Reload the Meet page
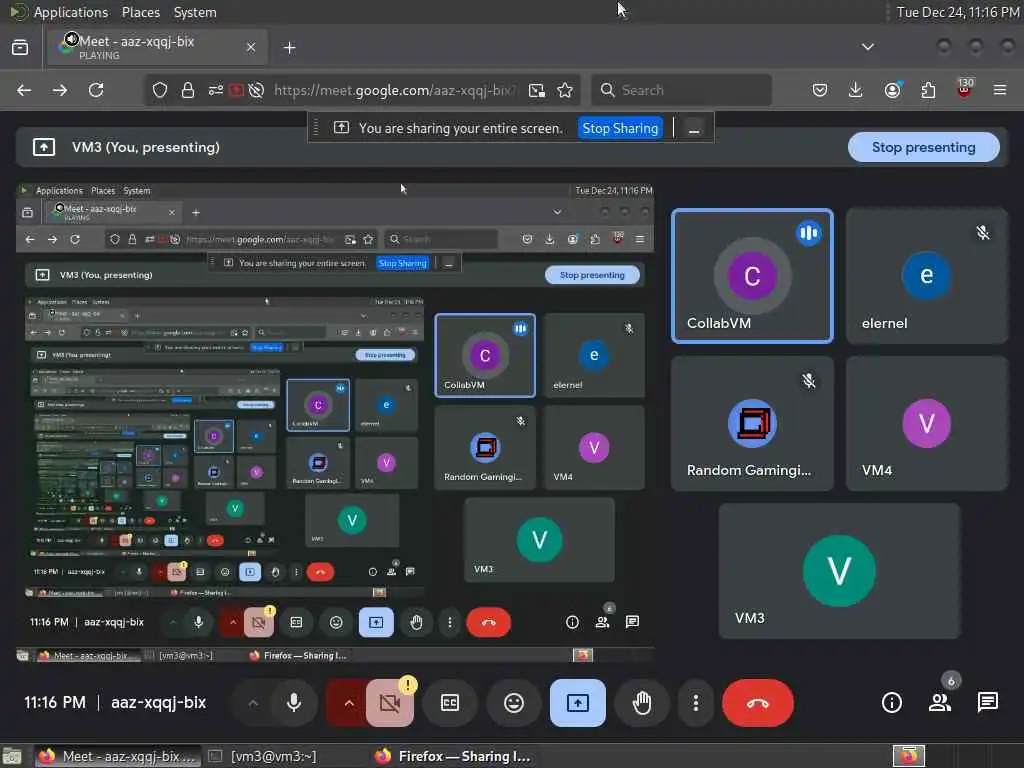Viewport: 1024px width, 768px height. (x=96, y=90)
